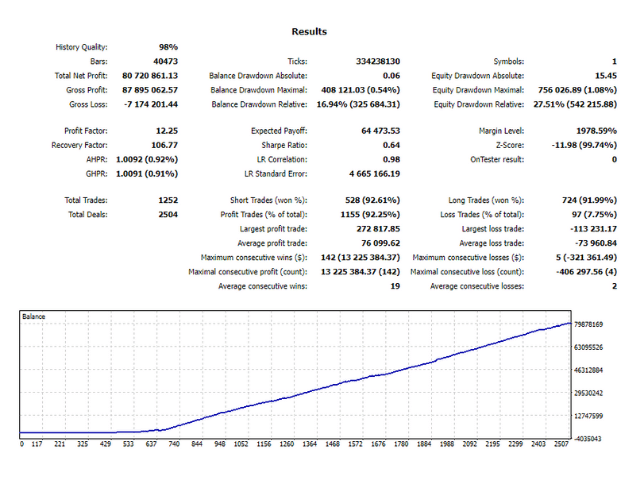640x480 pixels.
Task: Select the Total Trades count 1252
Action: [x=167, y=201]
